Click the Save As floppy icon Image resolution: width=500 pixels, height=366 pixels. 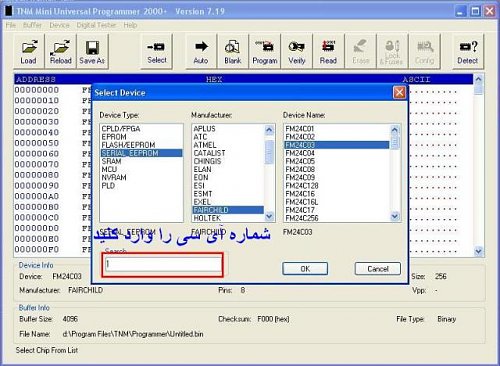[92, 51]
